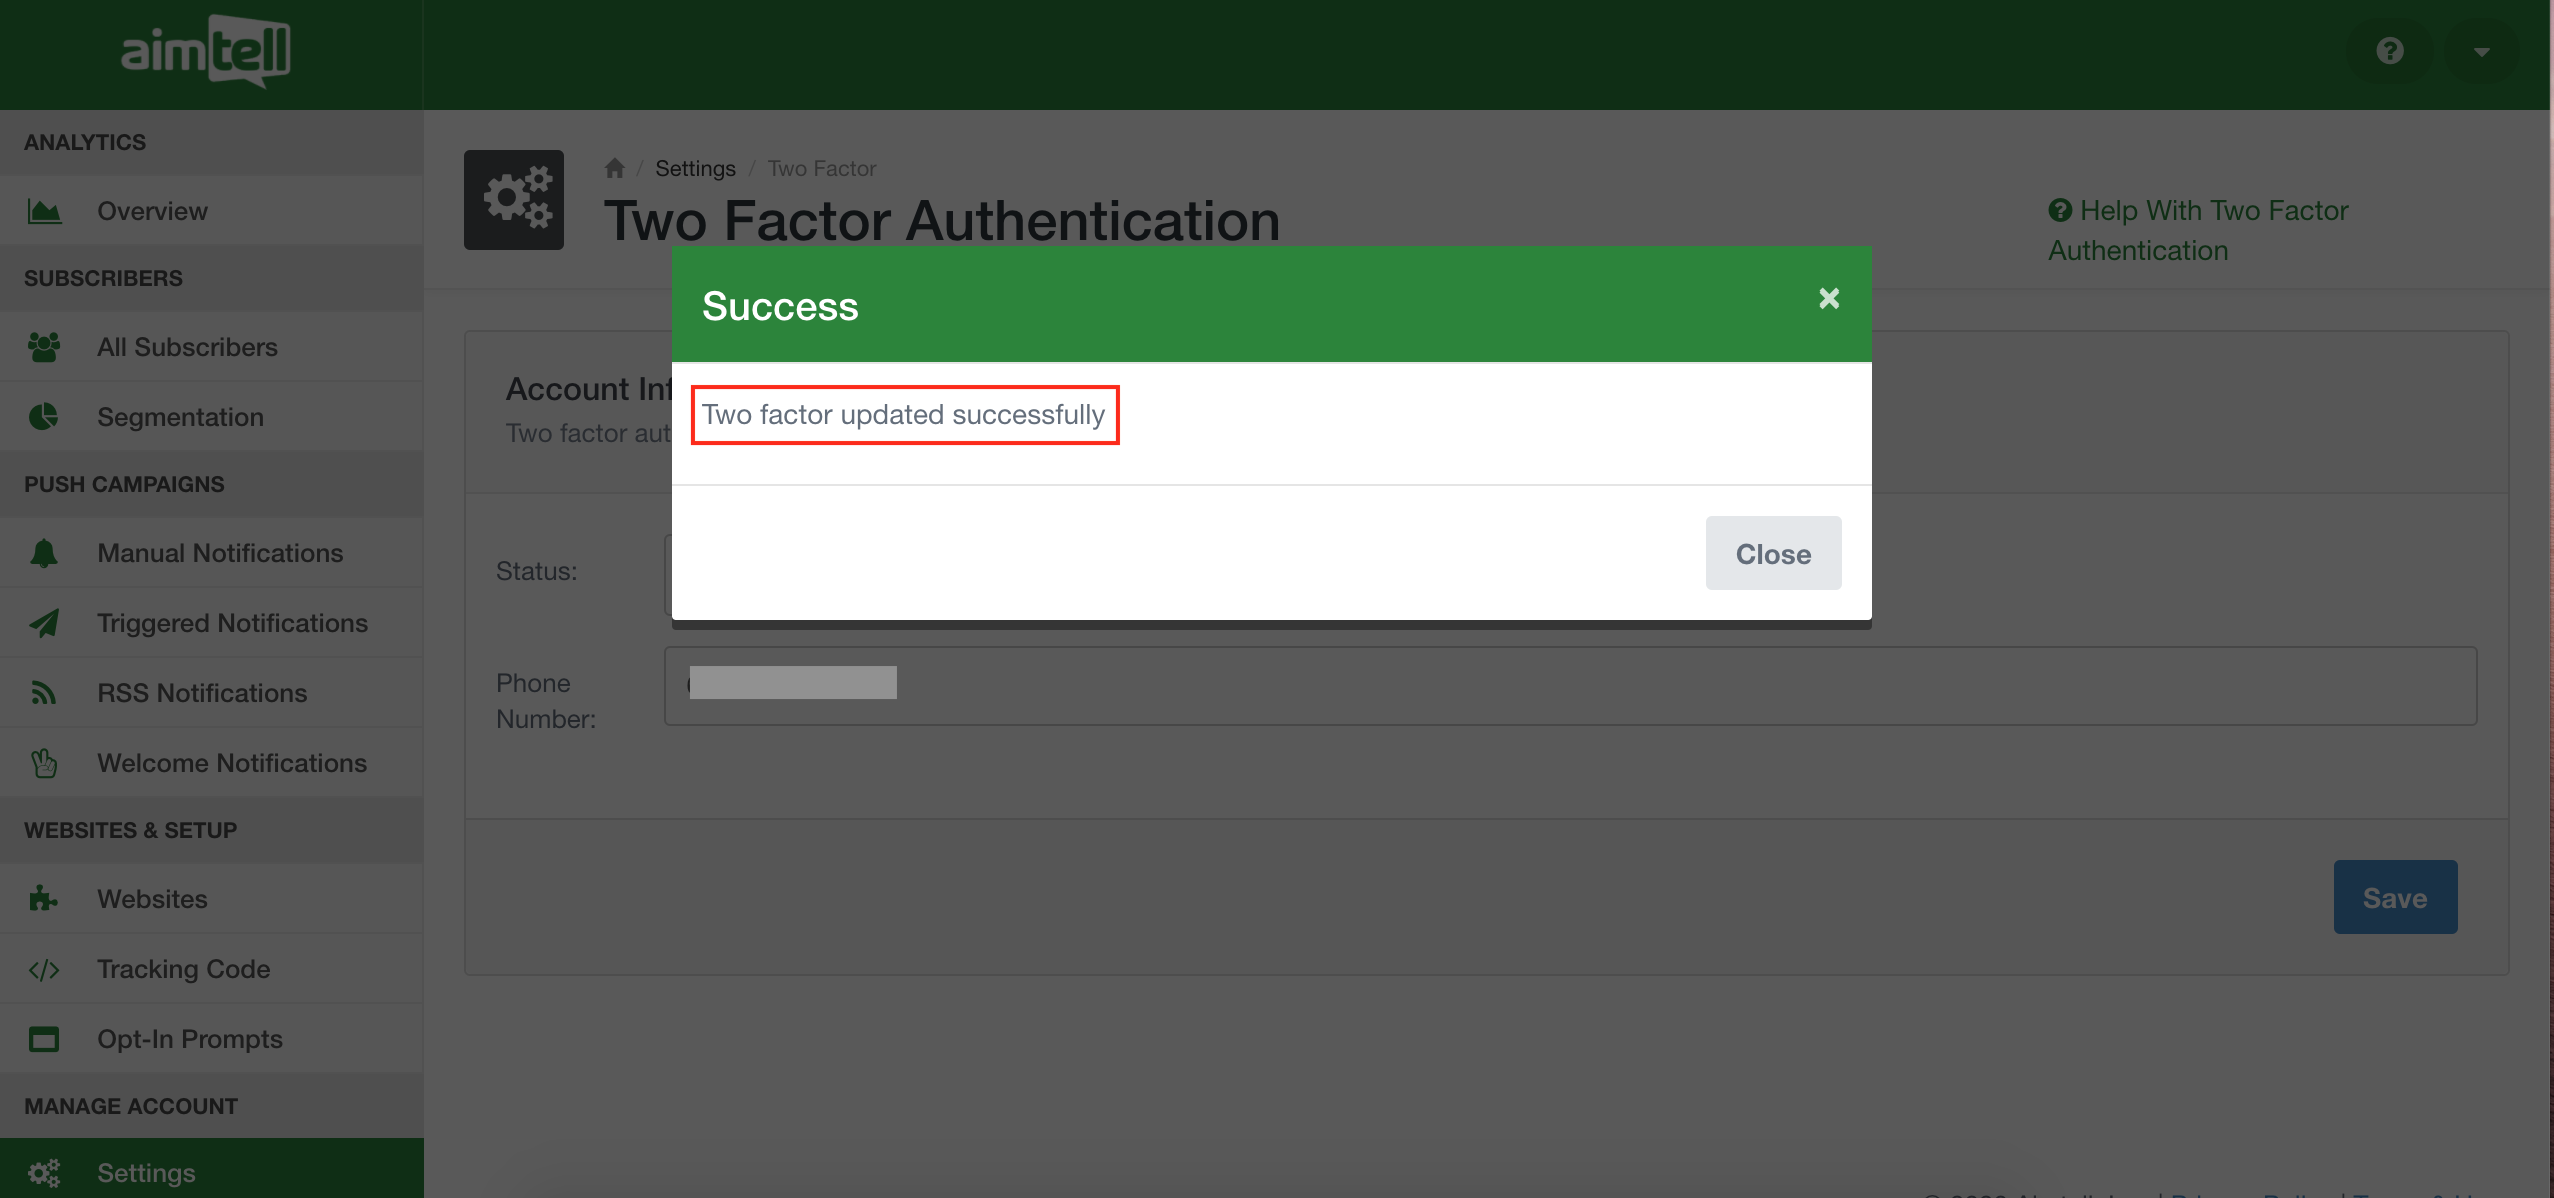Click the home breadcrumb icon
The height and width of the screenshot is (1198, 2554).
point(614,168)
